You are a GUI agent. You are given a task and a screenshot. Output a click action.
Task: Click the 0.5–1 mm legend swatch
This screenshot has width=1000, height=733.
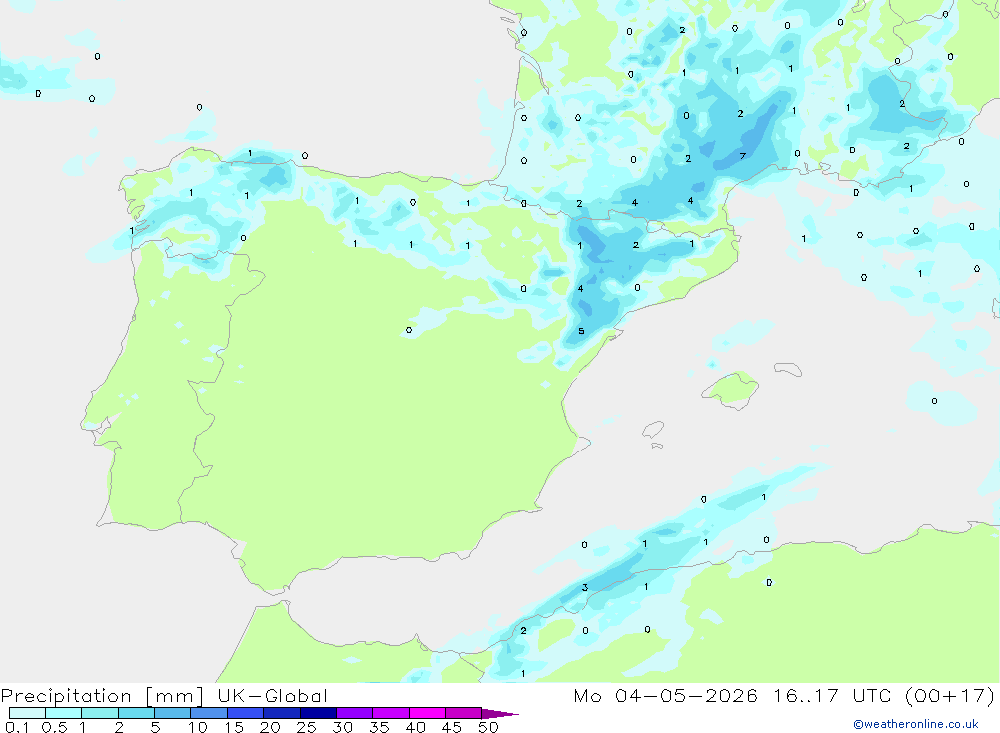tap(64, 713)
